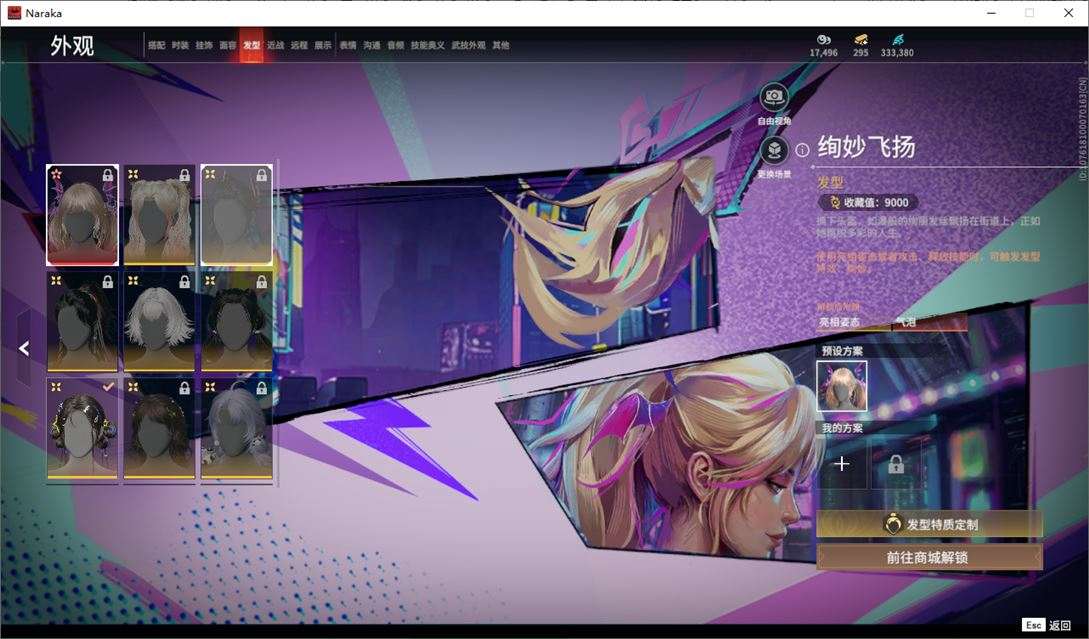Image resolution: width=1089 pixels, height=639 pixels.
Task: Select the highlighted blonde hairstyle card
Action: pos(82,215)
